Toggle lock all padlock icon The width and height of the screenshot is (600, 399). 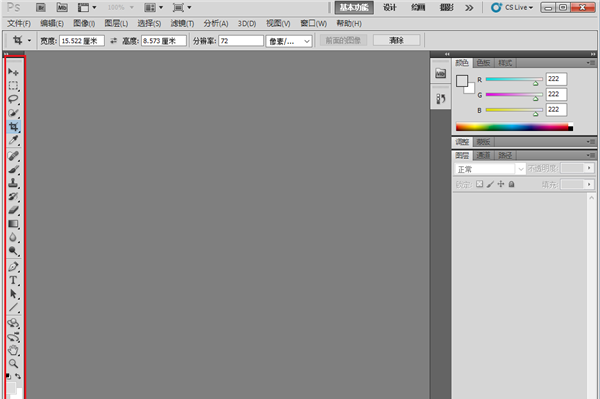point(512,184)
